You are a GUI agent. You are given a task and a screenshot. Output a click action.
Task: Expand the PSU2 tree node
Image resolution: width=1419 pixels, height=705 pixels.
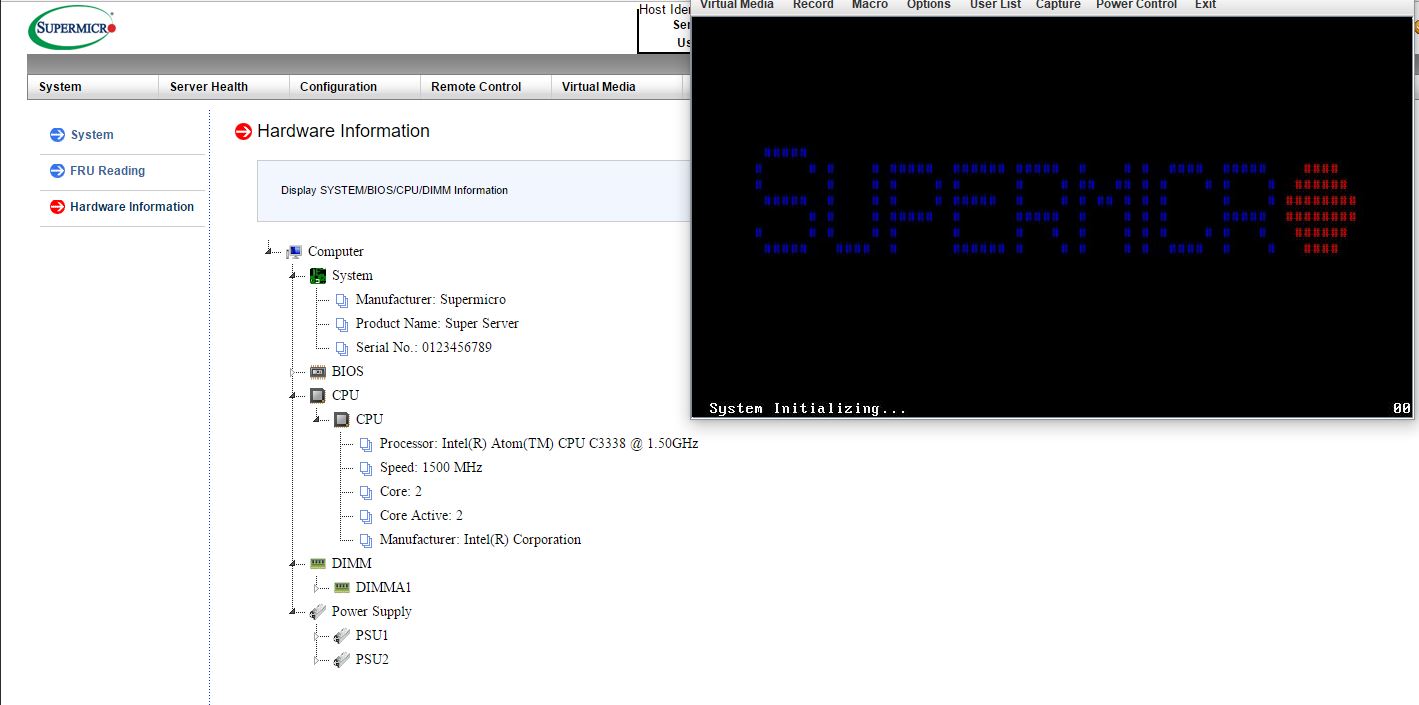tap(317, 660)
